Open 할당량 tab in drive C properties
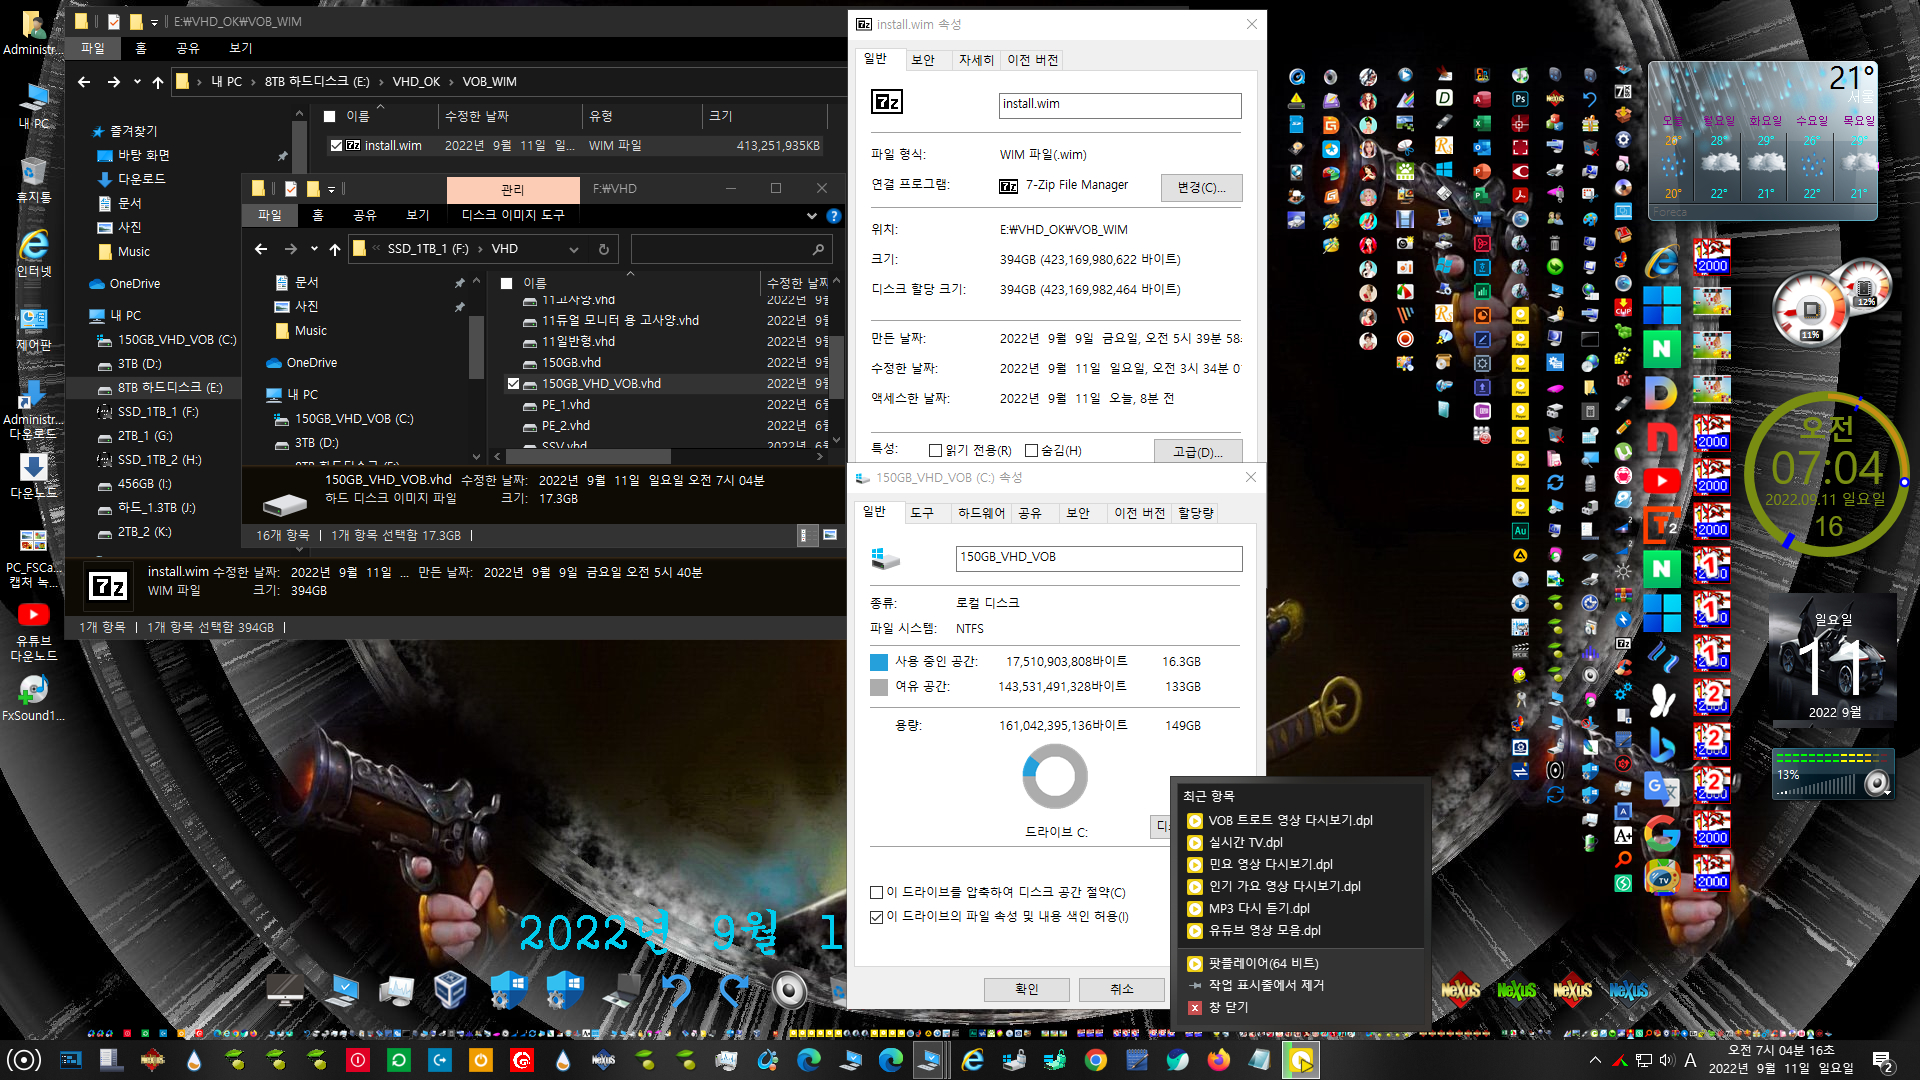Image resolution: width=1920 pixels, height=1080 pixels. click(x=1195, y=513)
